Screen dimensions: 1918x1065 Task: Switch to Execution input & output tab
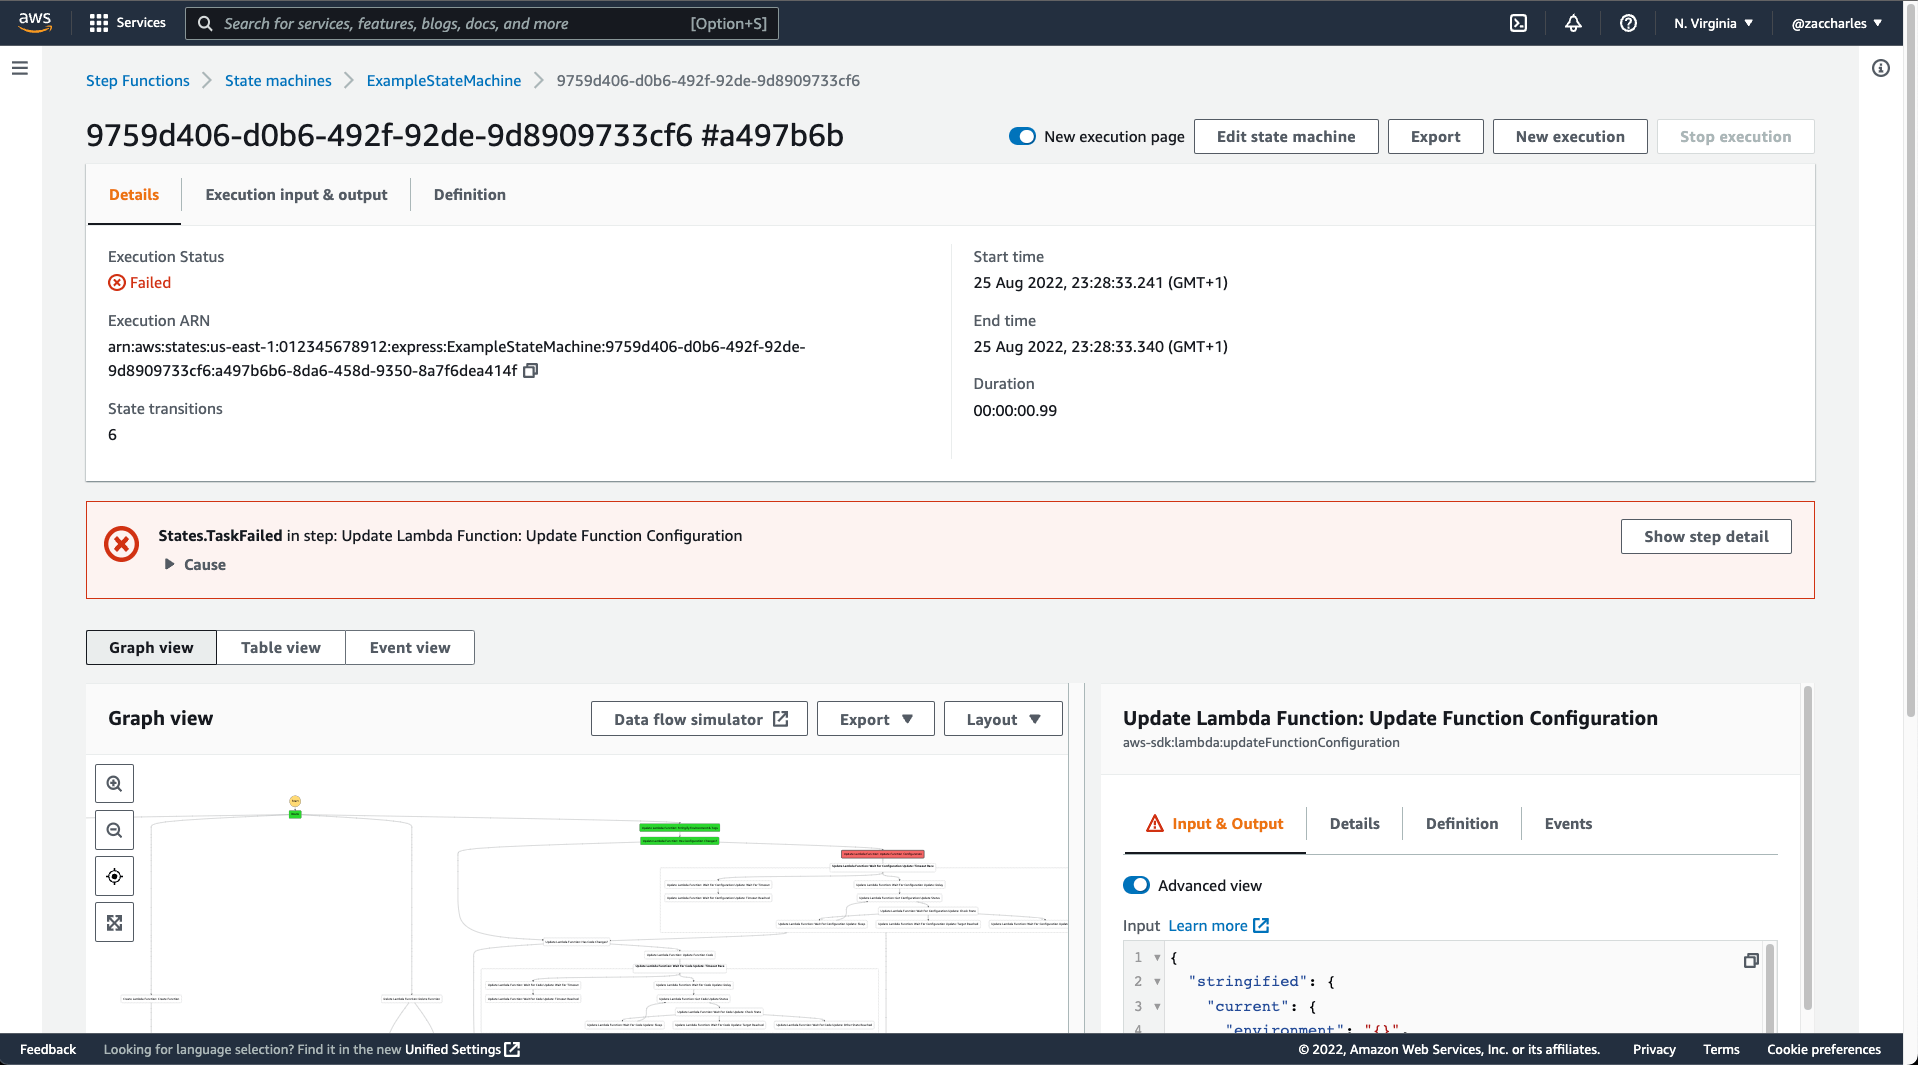coord(296,195)
